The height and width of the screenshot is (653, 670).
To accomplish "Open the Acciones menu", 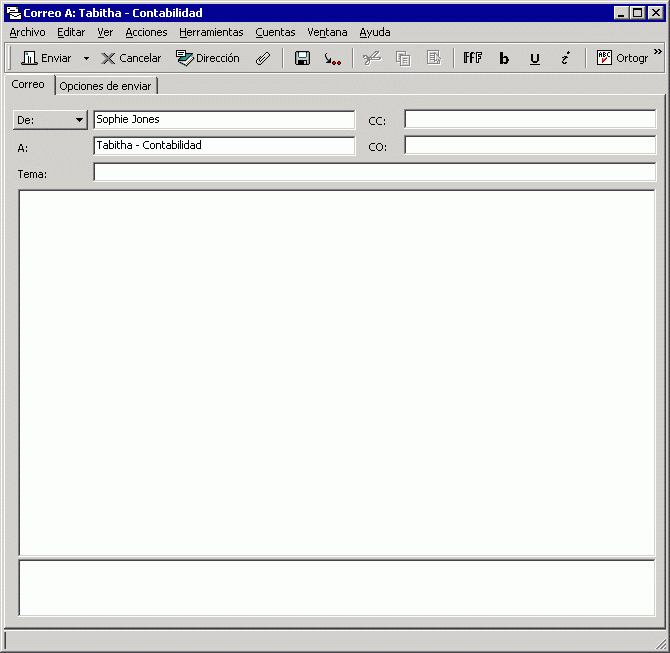I will 146,32.
